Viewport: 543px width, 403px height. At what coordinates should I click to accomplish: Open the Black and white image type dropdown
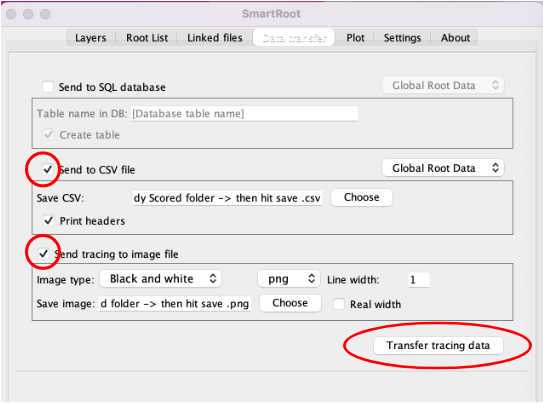click(x=161, y=279)
